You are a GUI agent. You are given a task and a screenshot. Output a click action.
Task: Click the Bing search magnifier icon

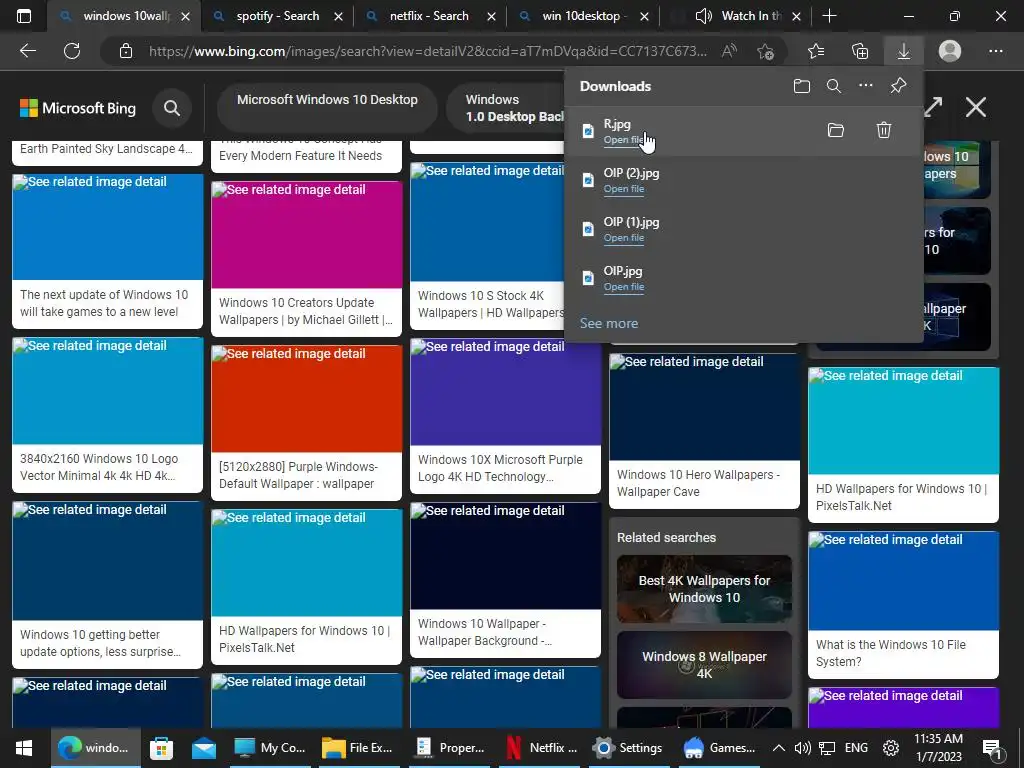(172, 108)
